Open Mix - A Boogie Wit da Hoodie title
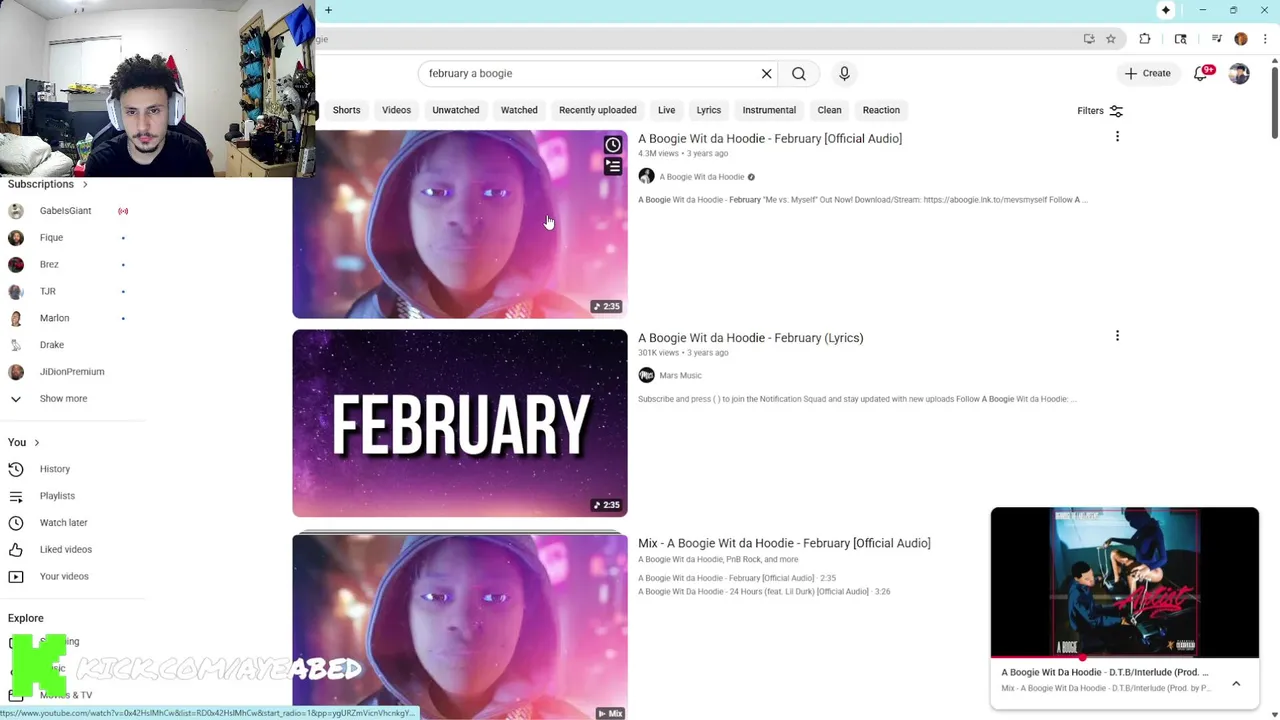The height and width of the screenshot is (720, 1280). pyautogui.click(x=784, y=543)
